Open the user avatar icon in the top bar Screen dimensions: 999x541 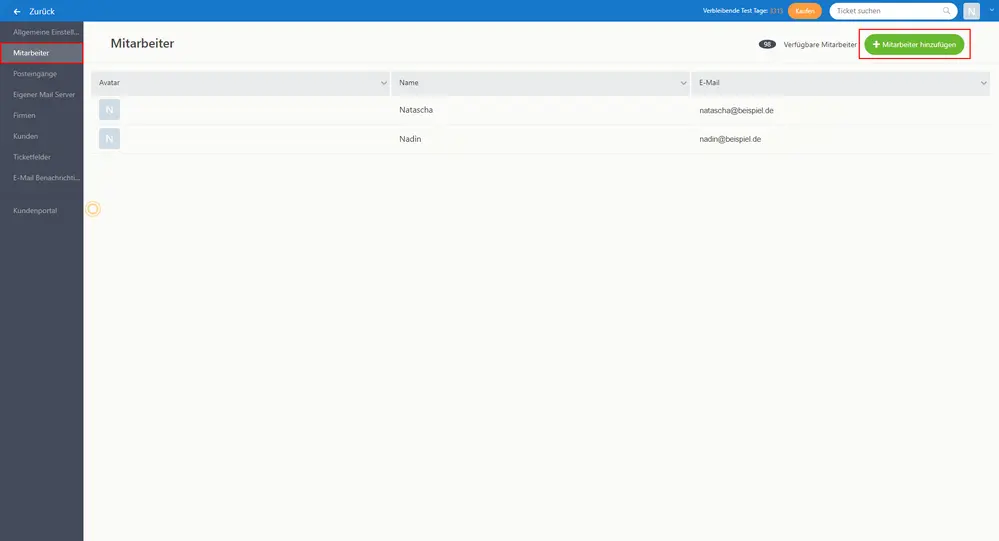[x=971, y=11]
